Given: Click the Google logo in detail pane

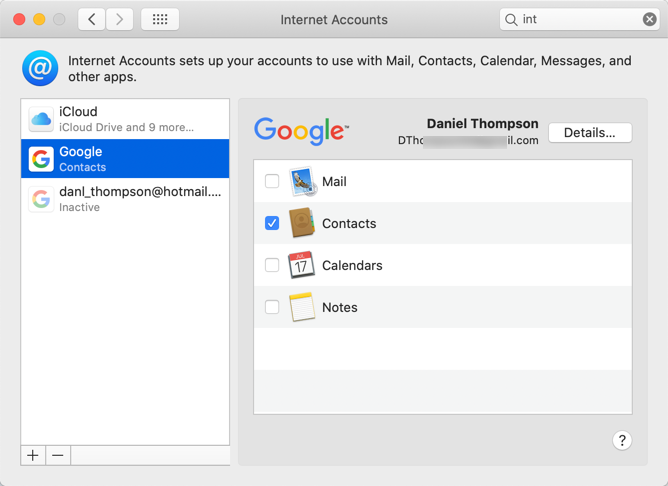Looking at the screenshot, I should pyautogui.click(x=301, y=131).
